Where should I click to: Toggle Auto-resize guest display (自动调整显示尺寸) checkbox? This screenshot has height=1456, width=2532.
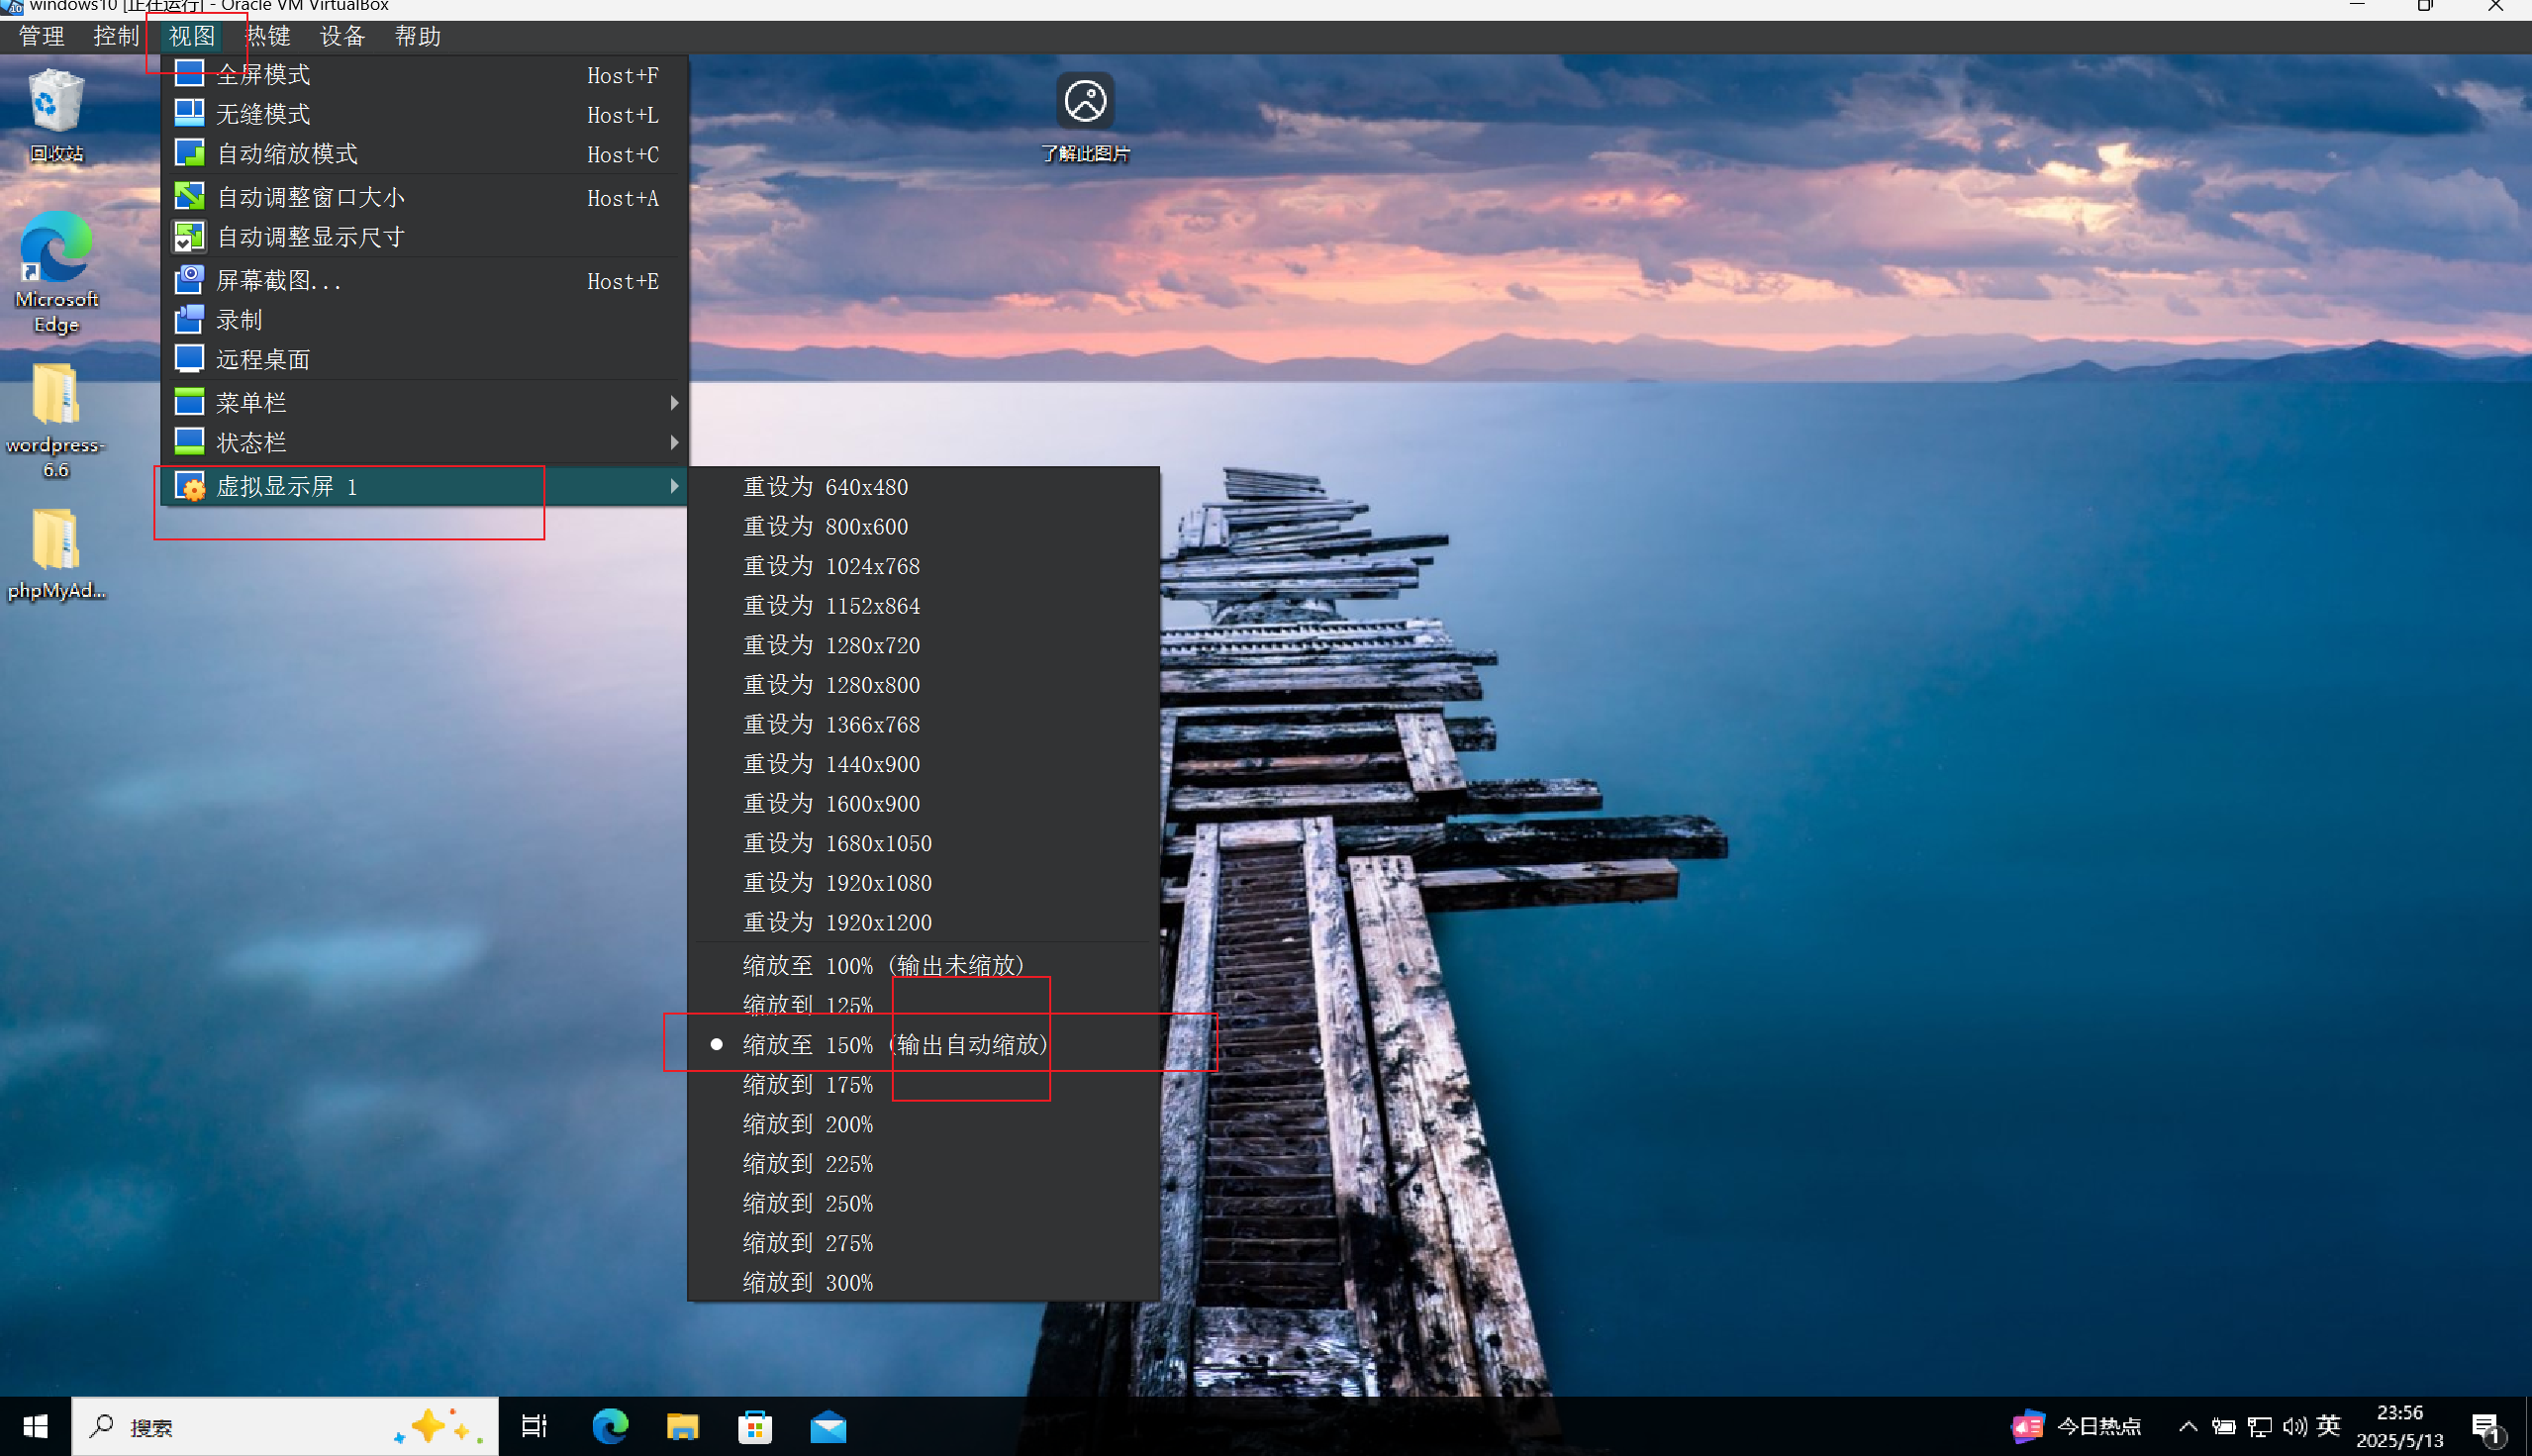tap(189, 237)
